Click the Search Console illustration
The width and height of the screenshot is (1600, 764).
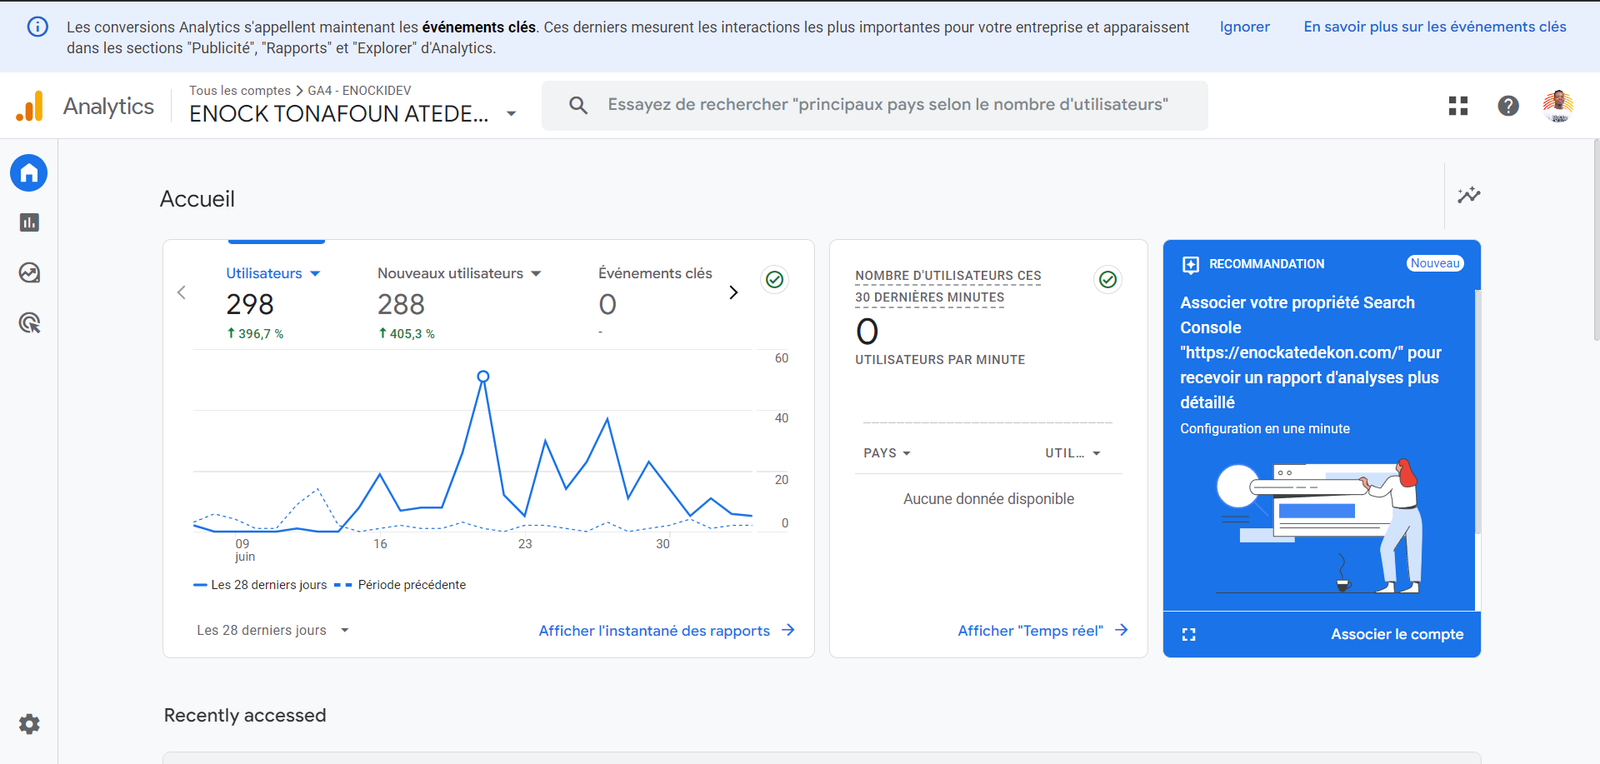click(x=1320, y=525)
